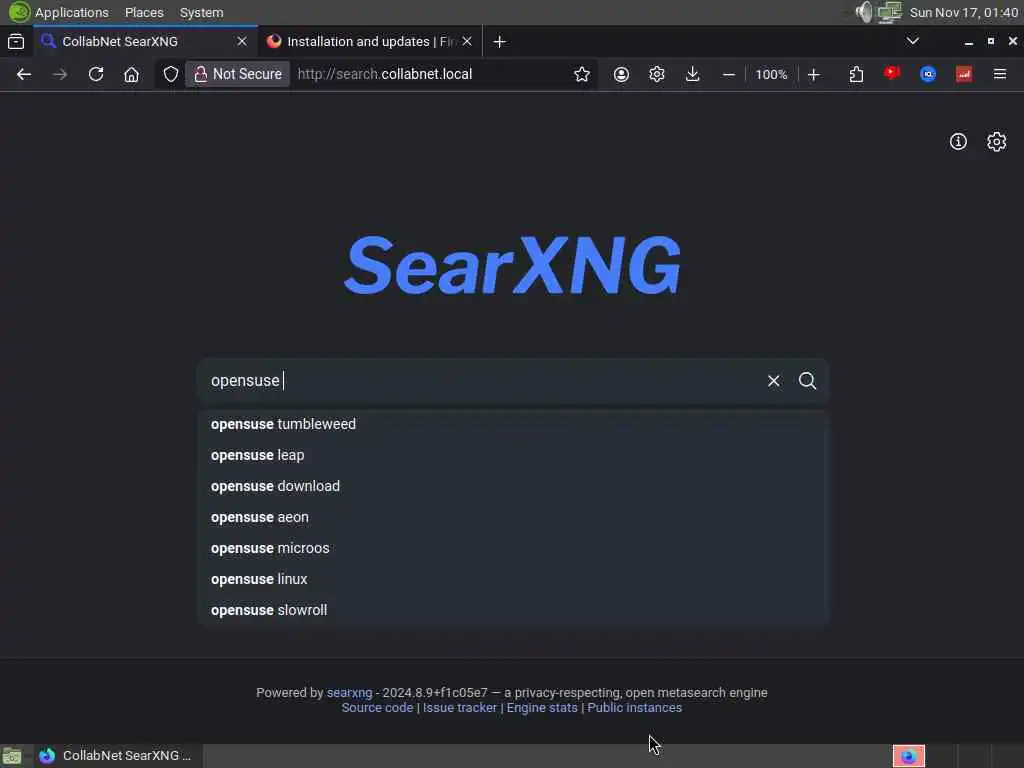Image resolution: width=1024 pixels, height=768 pixels.
Task: Open the searxng footer link
Action: 349,693
